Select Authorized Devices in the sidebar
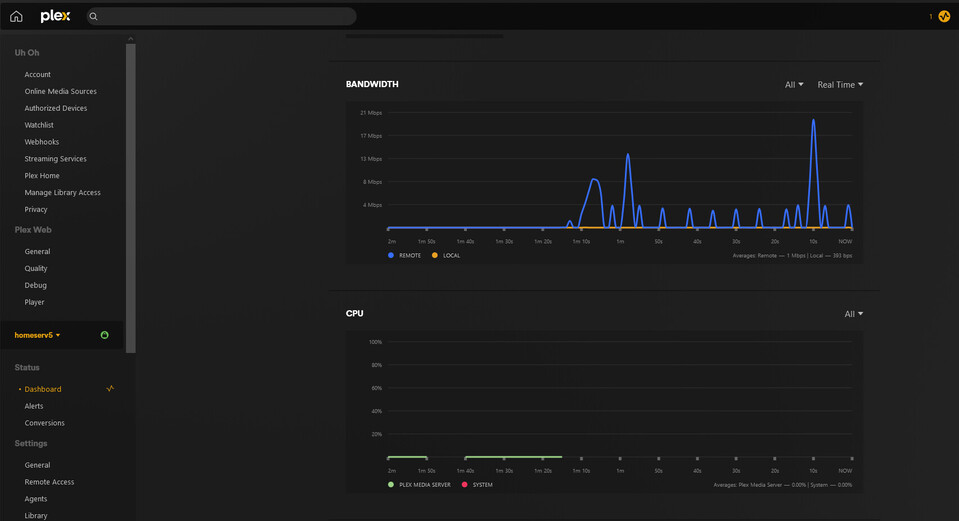Image resolution: width=959 pixels, height=521 pixels. pos(56,108)
